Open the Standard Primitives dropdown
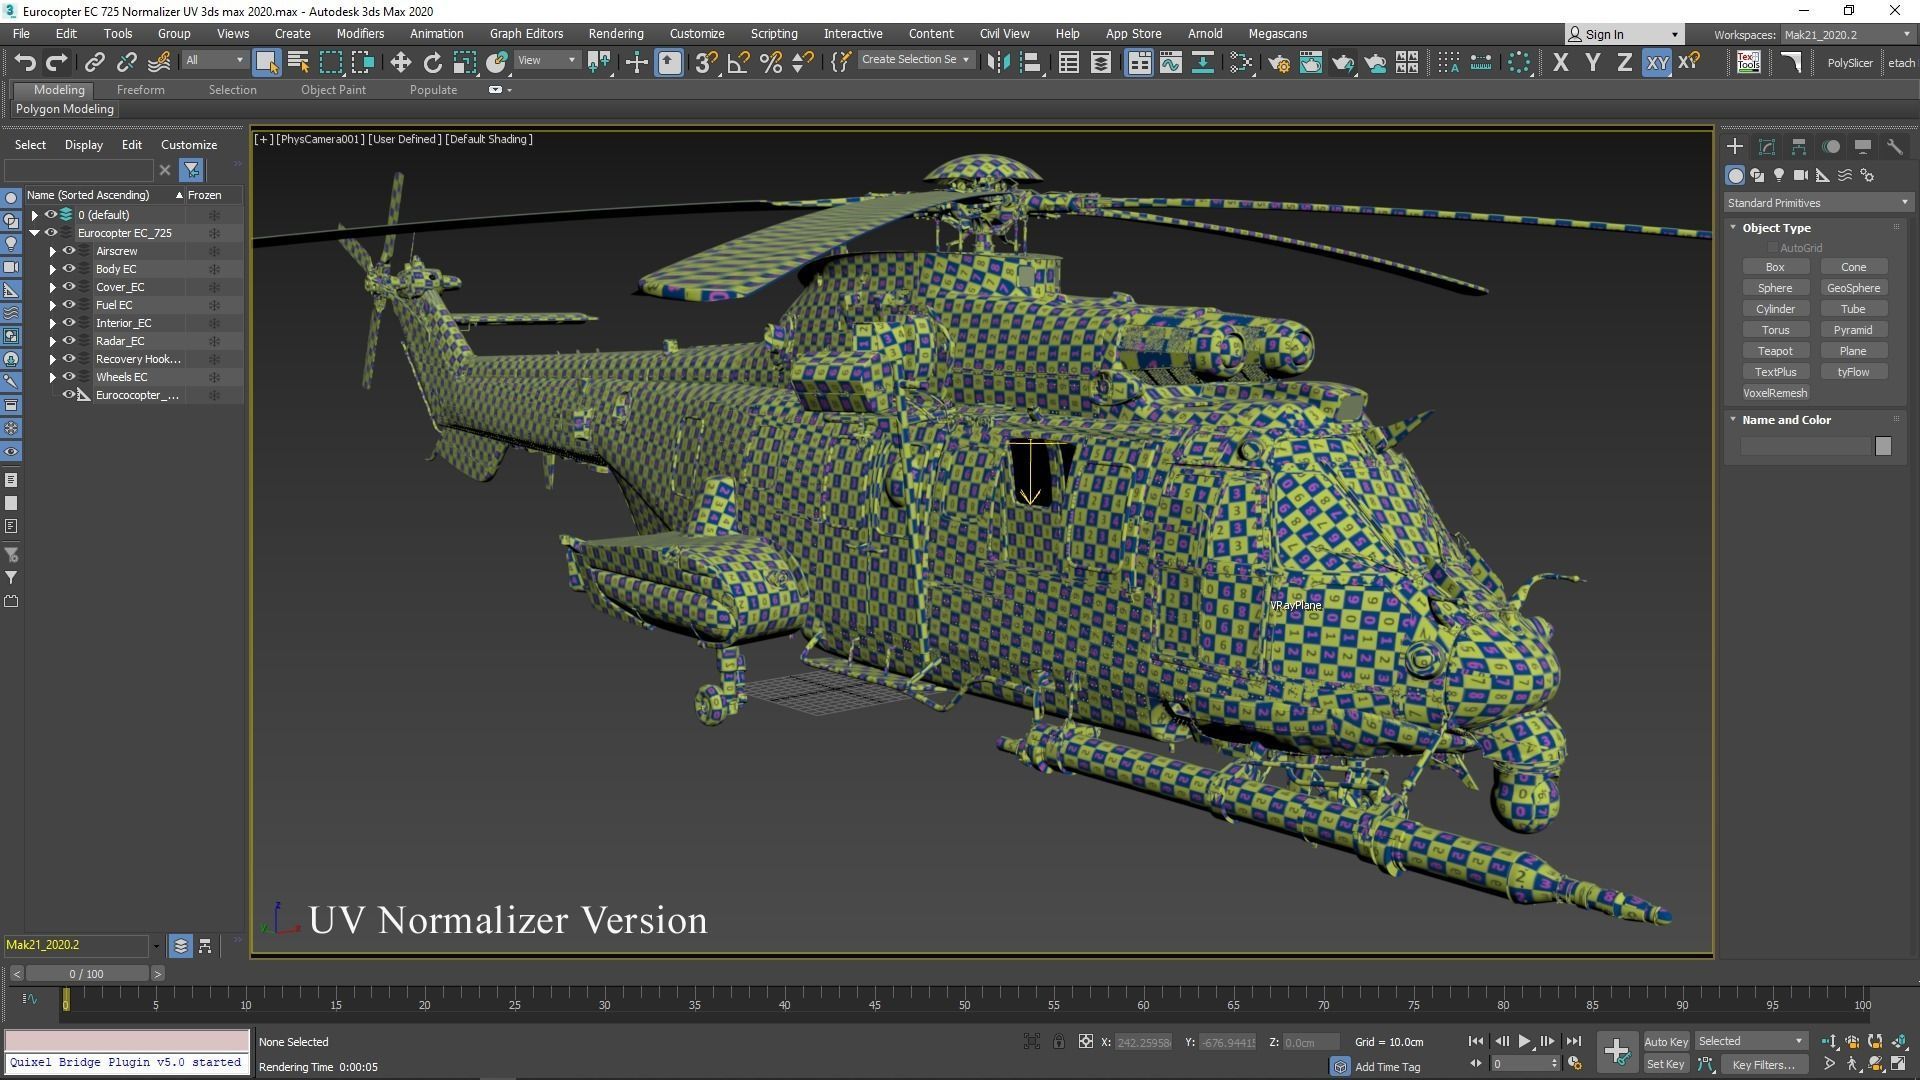Viewport: 1920px width, 1080px height. tap(1817, 203)
